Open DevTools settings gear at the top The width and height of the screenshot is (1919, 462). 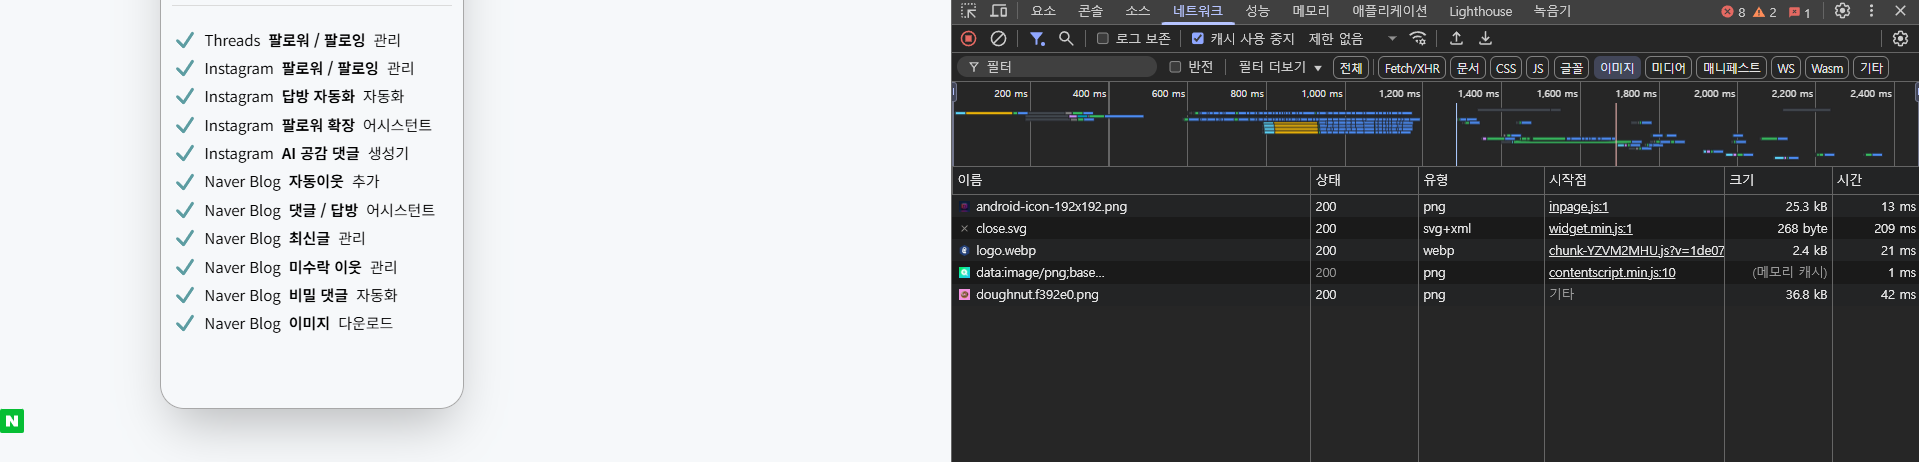1842,11
